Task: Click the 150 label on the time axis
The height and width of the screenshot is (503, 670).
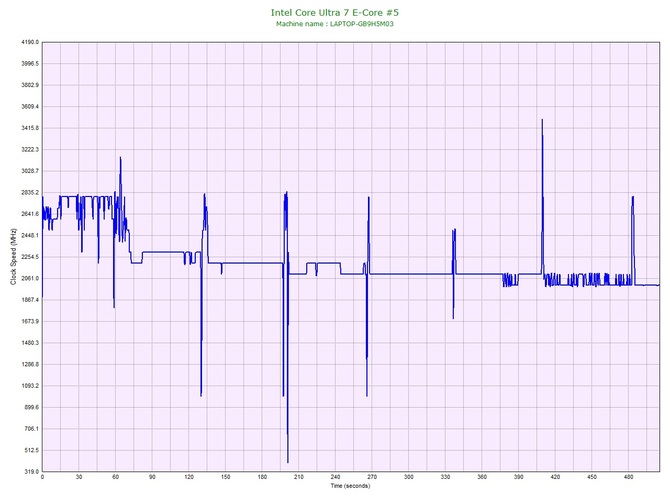Action: 226,477
